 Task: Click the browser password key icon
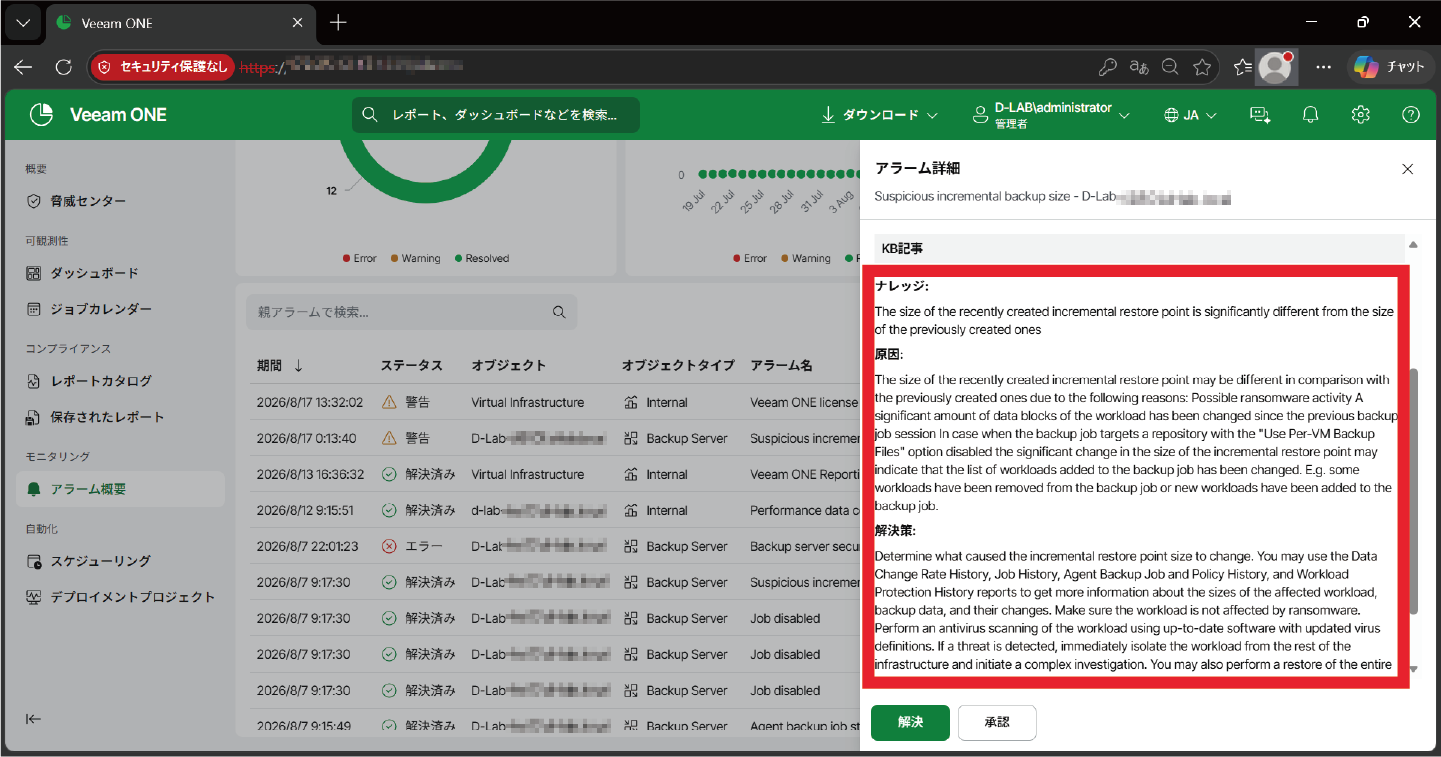[x=1107, y=67]
